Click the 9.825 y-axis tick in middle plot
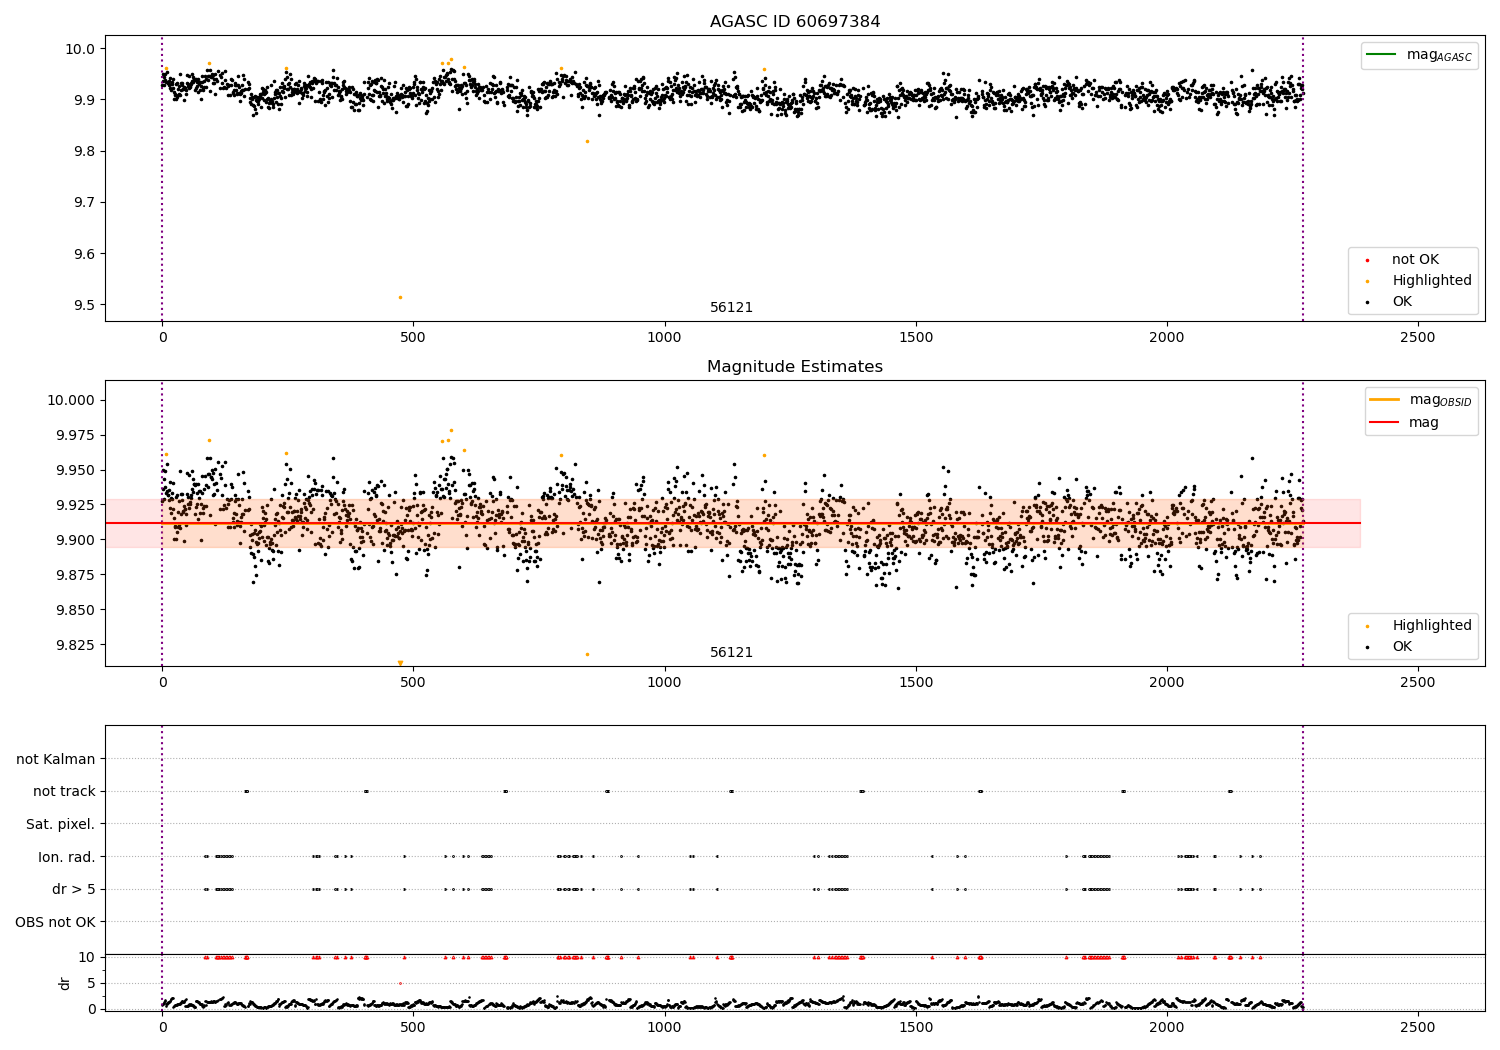 [75, 645]
